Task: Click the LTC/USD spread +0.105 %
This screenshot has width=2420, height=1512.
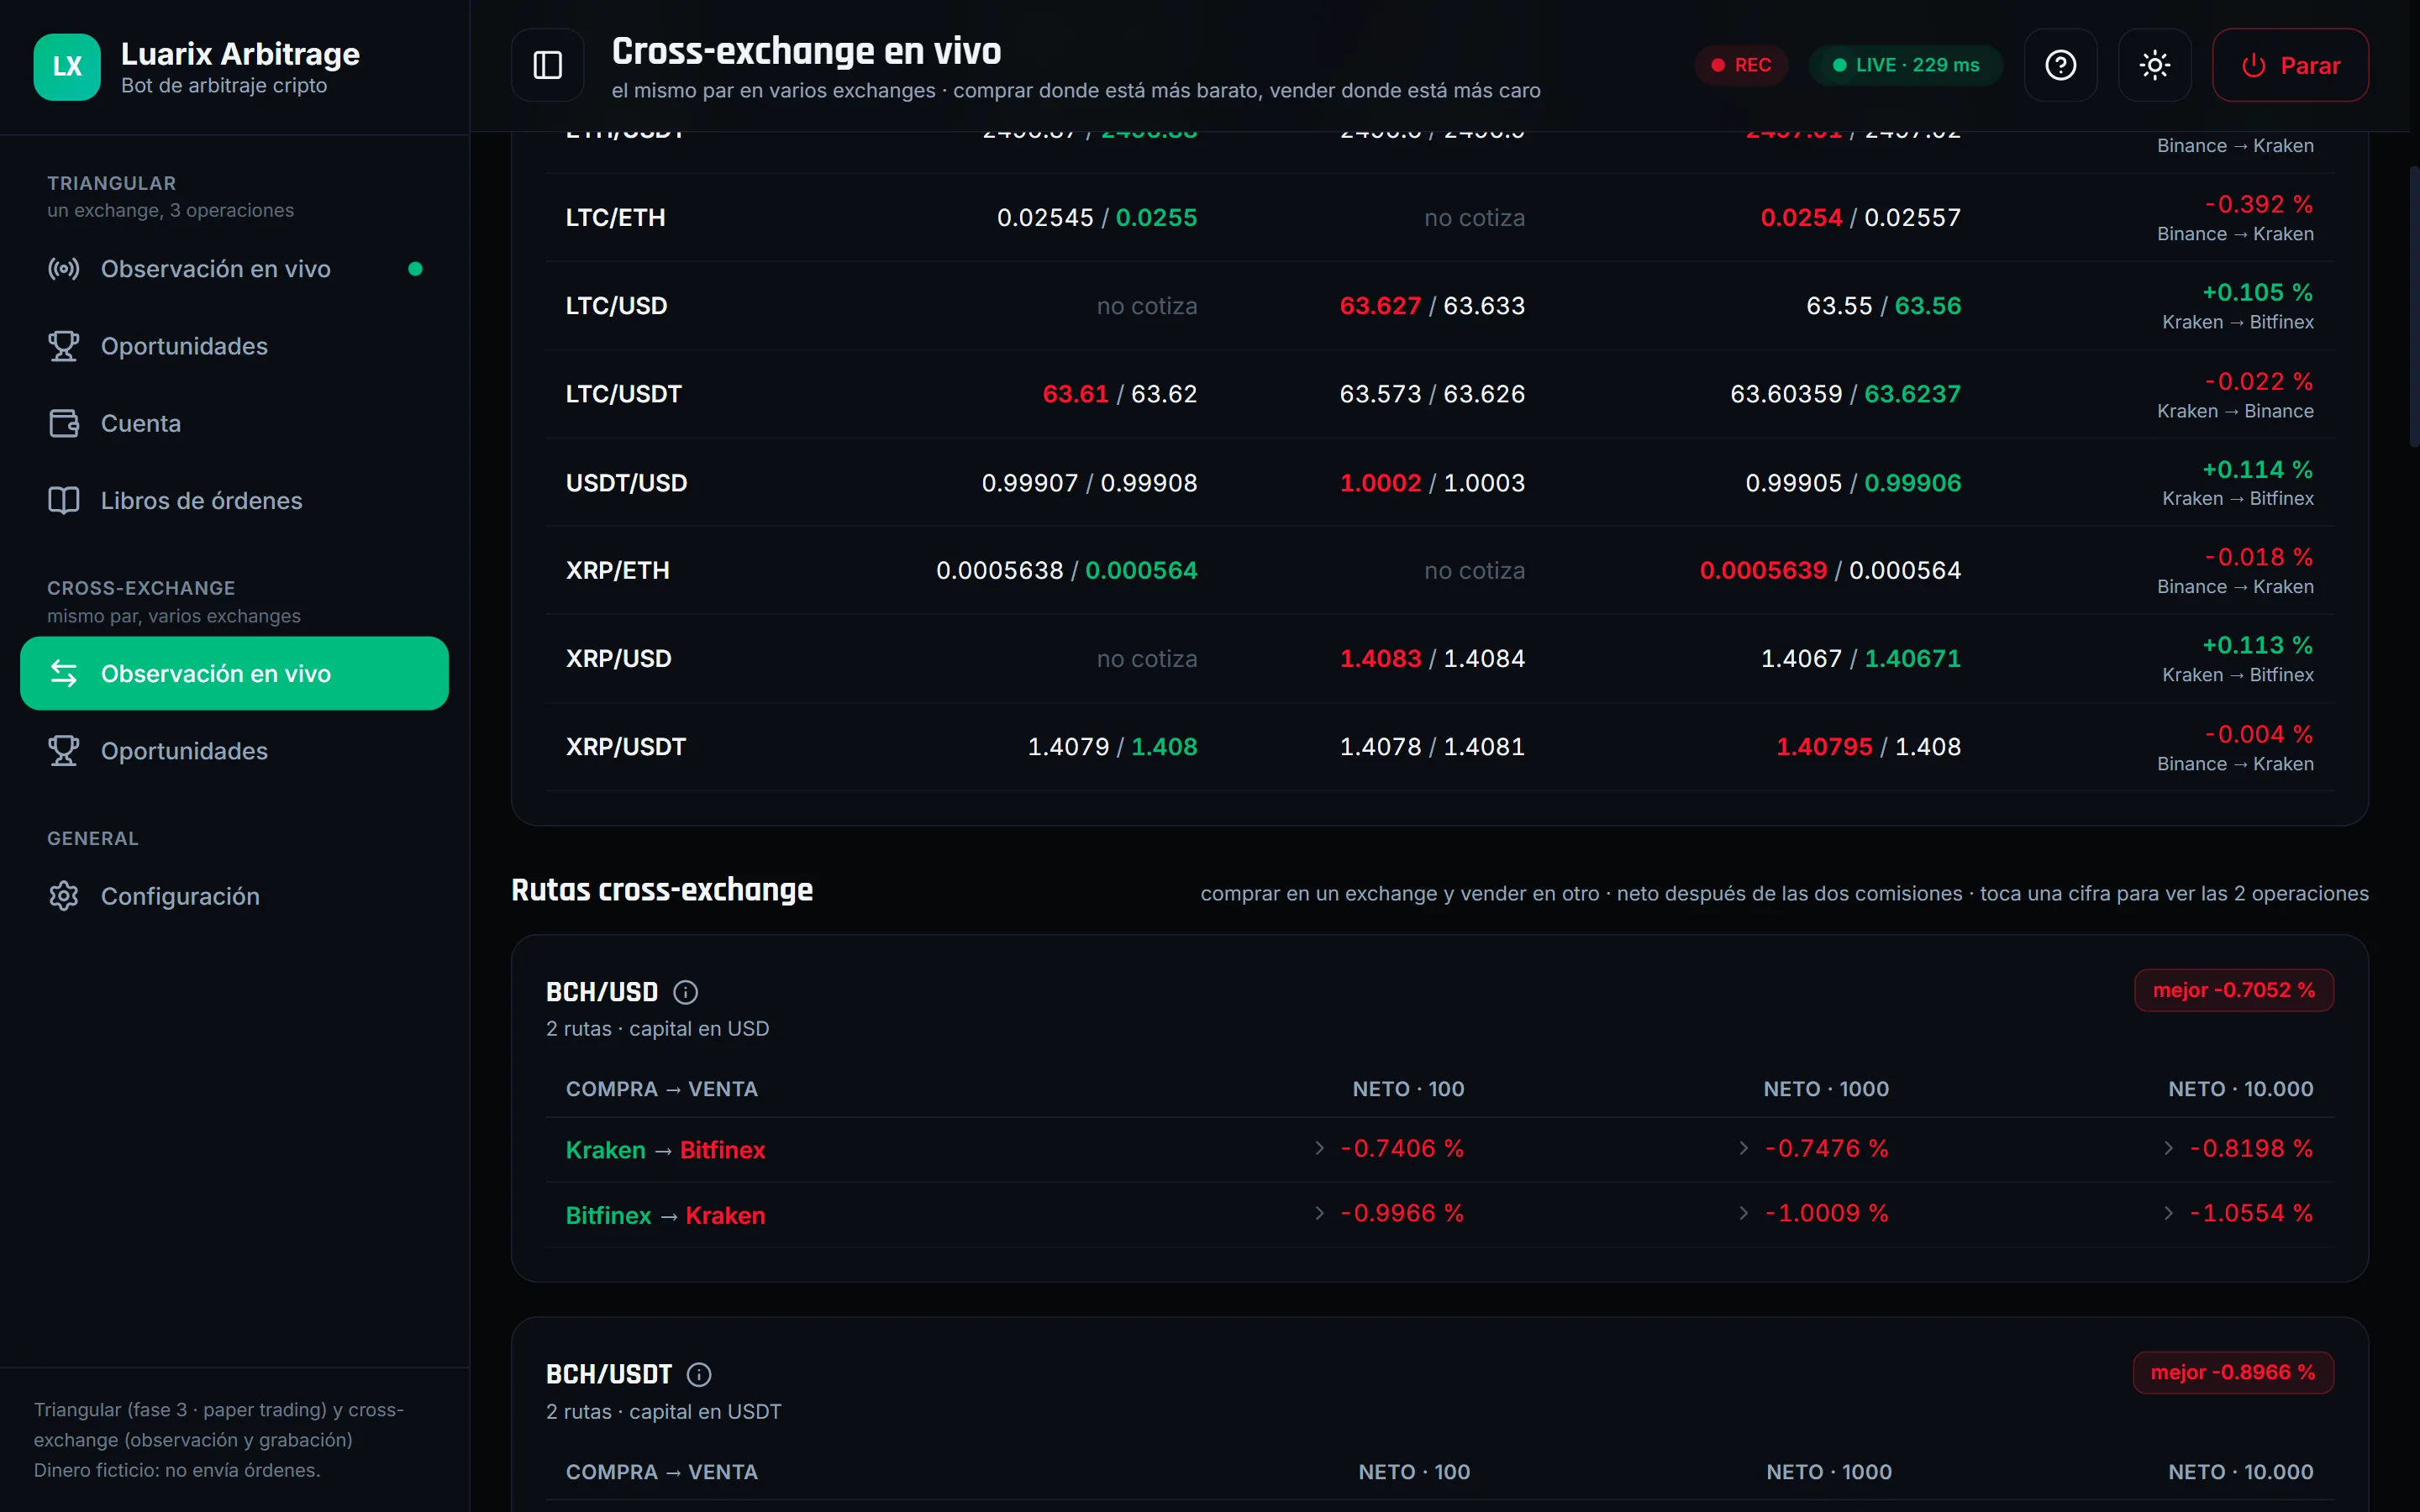Action: (x=2257, y=292)
